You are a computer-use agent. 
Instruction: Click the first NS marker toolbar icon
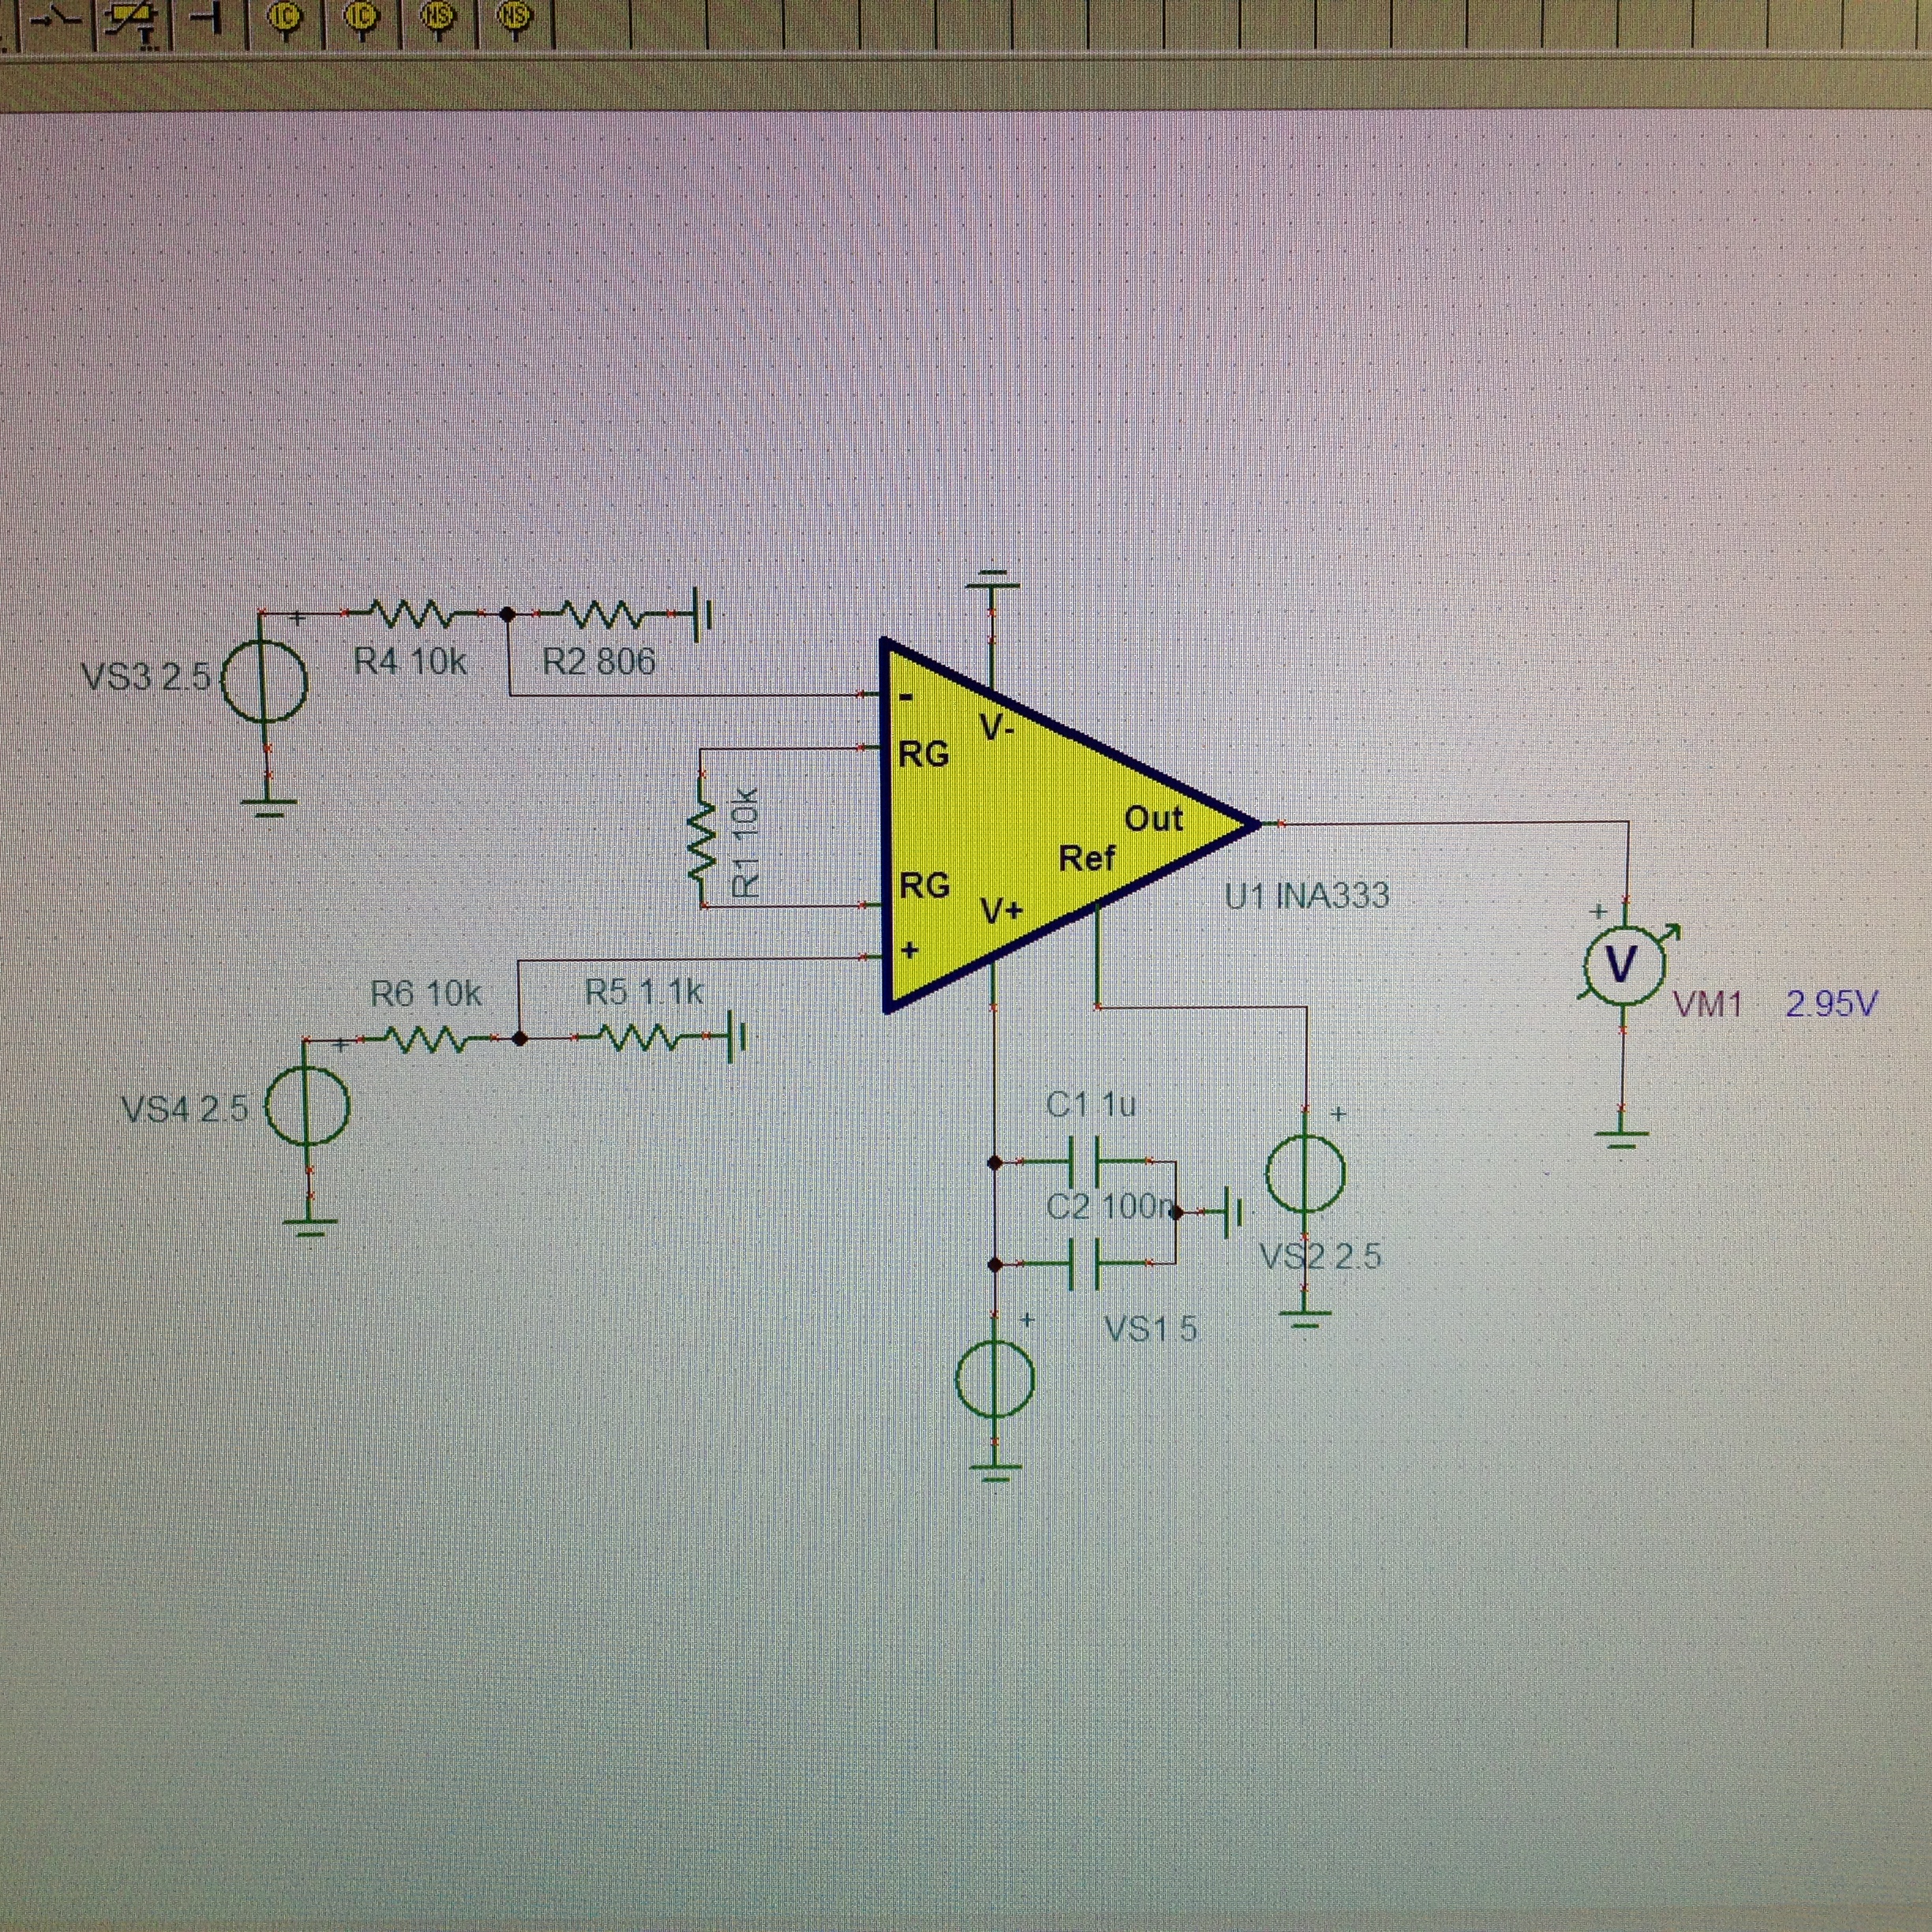[437, 18]
